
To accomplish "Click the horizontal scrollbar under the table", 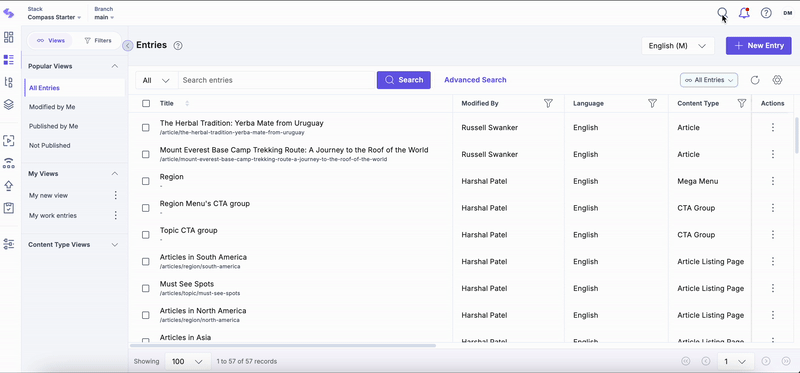I will coord(283,345).
